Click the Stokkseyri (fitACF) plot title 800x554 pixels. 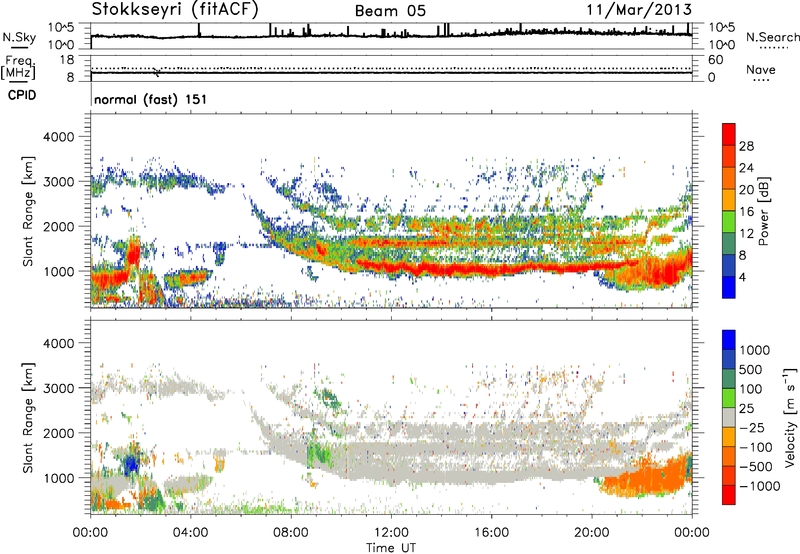click(175, 10)
